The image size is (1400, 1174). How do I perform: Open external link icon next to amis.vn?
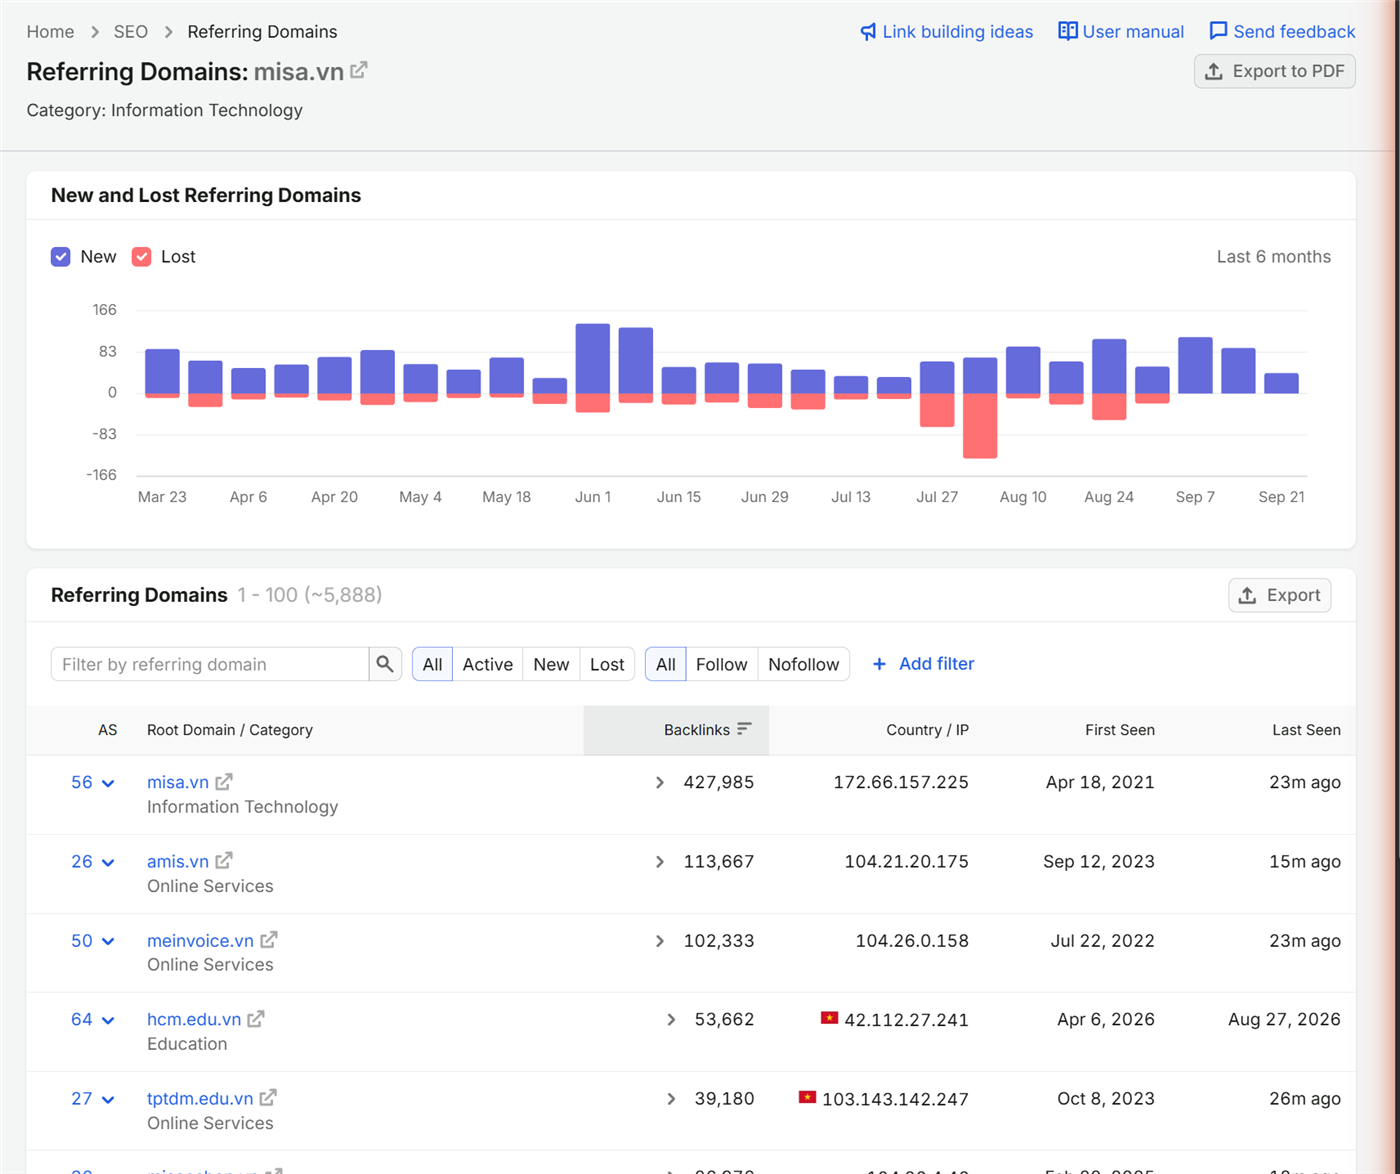tap(224, 861)
